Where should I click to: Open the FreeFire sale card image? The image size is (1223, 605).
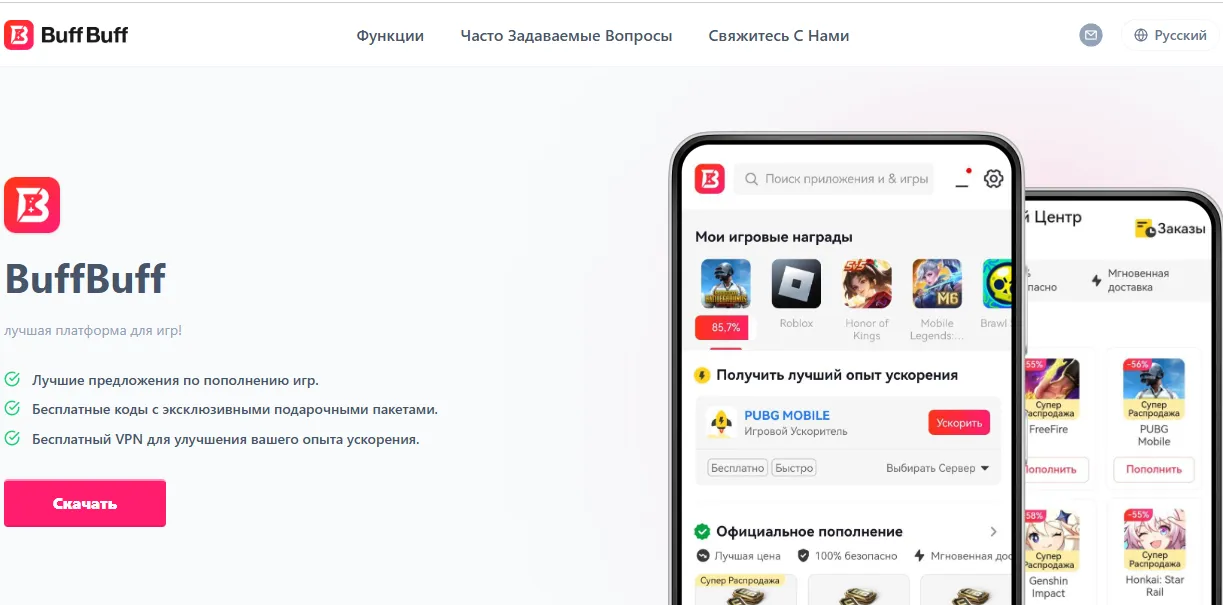pos(1051,388)
